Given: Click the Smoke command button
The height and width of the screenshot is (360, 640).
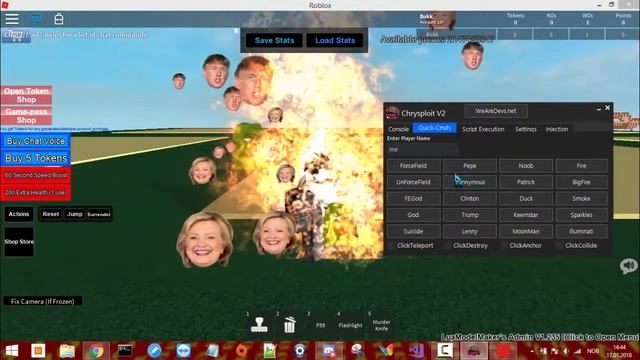Looking at the screenshot, I should point(582,198).
